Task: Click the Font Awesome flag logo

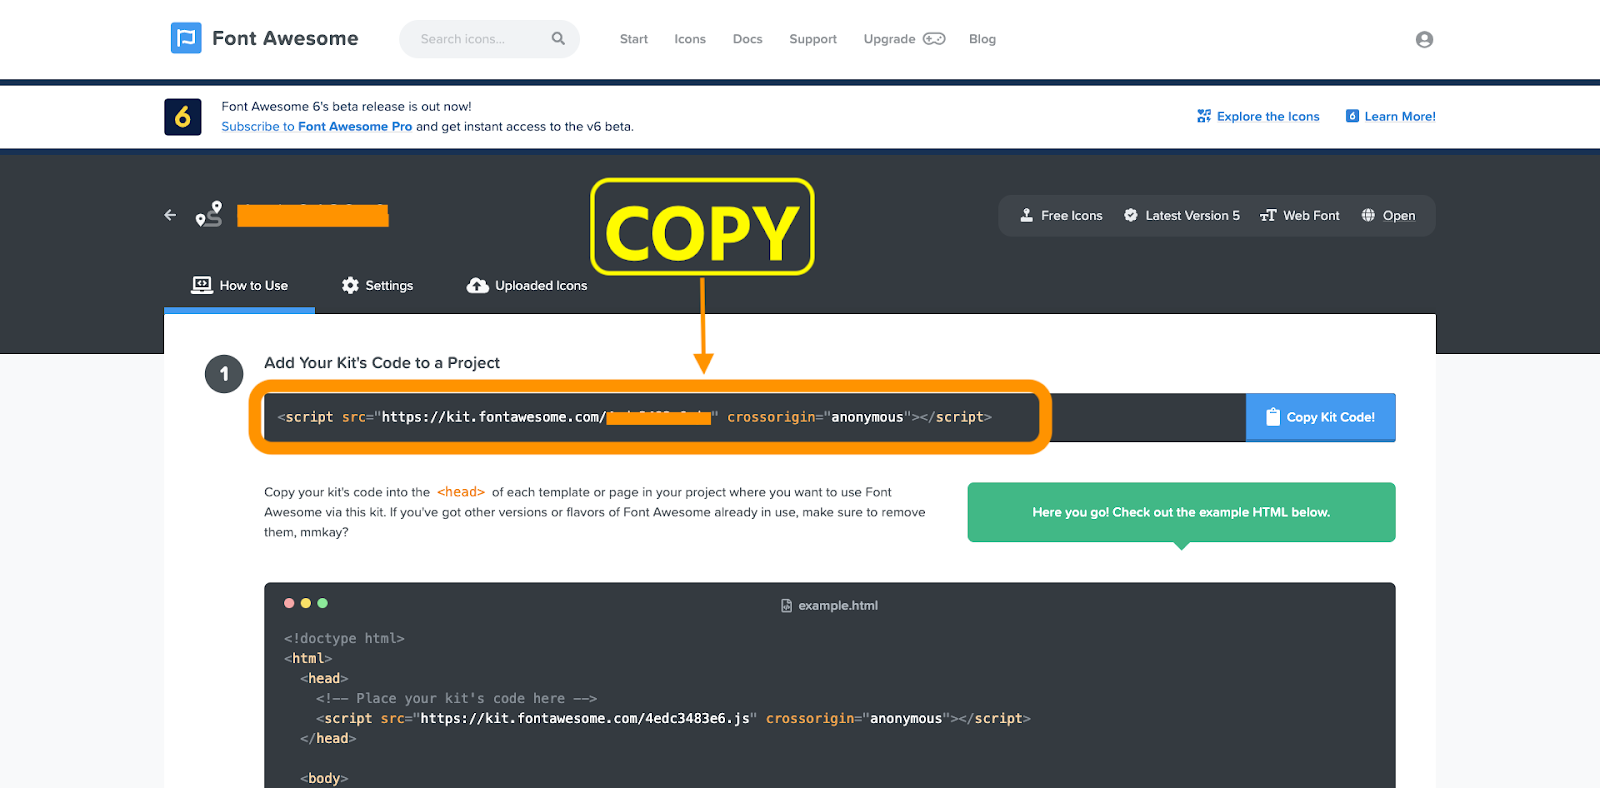Action: point(186,38)
